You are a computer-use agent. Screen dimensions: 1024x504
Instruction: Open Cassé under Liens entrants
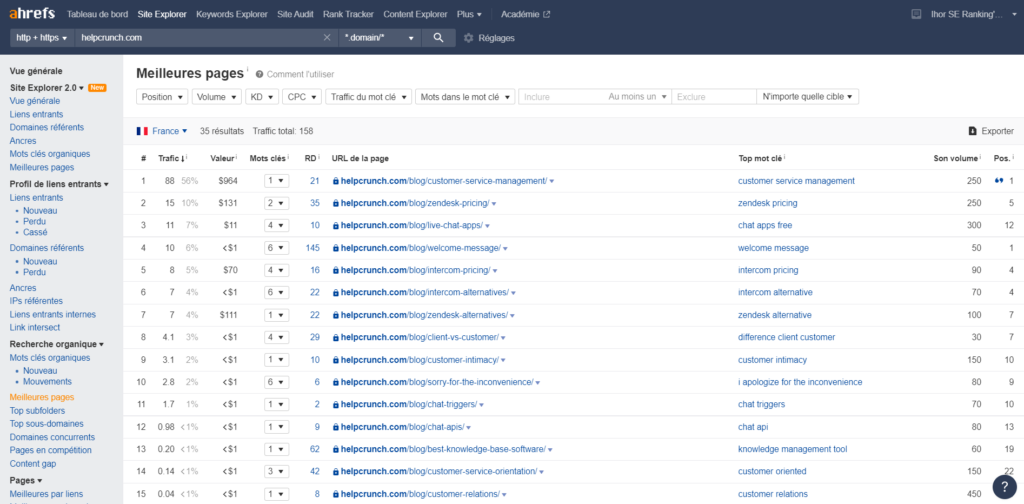(x=35, y=232)
